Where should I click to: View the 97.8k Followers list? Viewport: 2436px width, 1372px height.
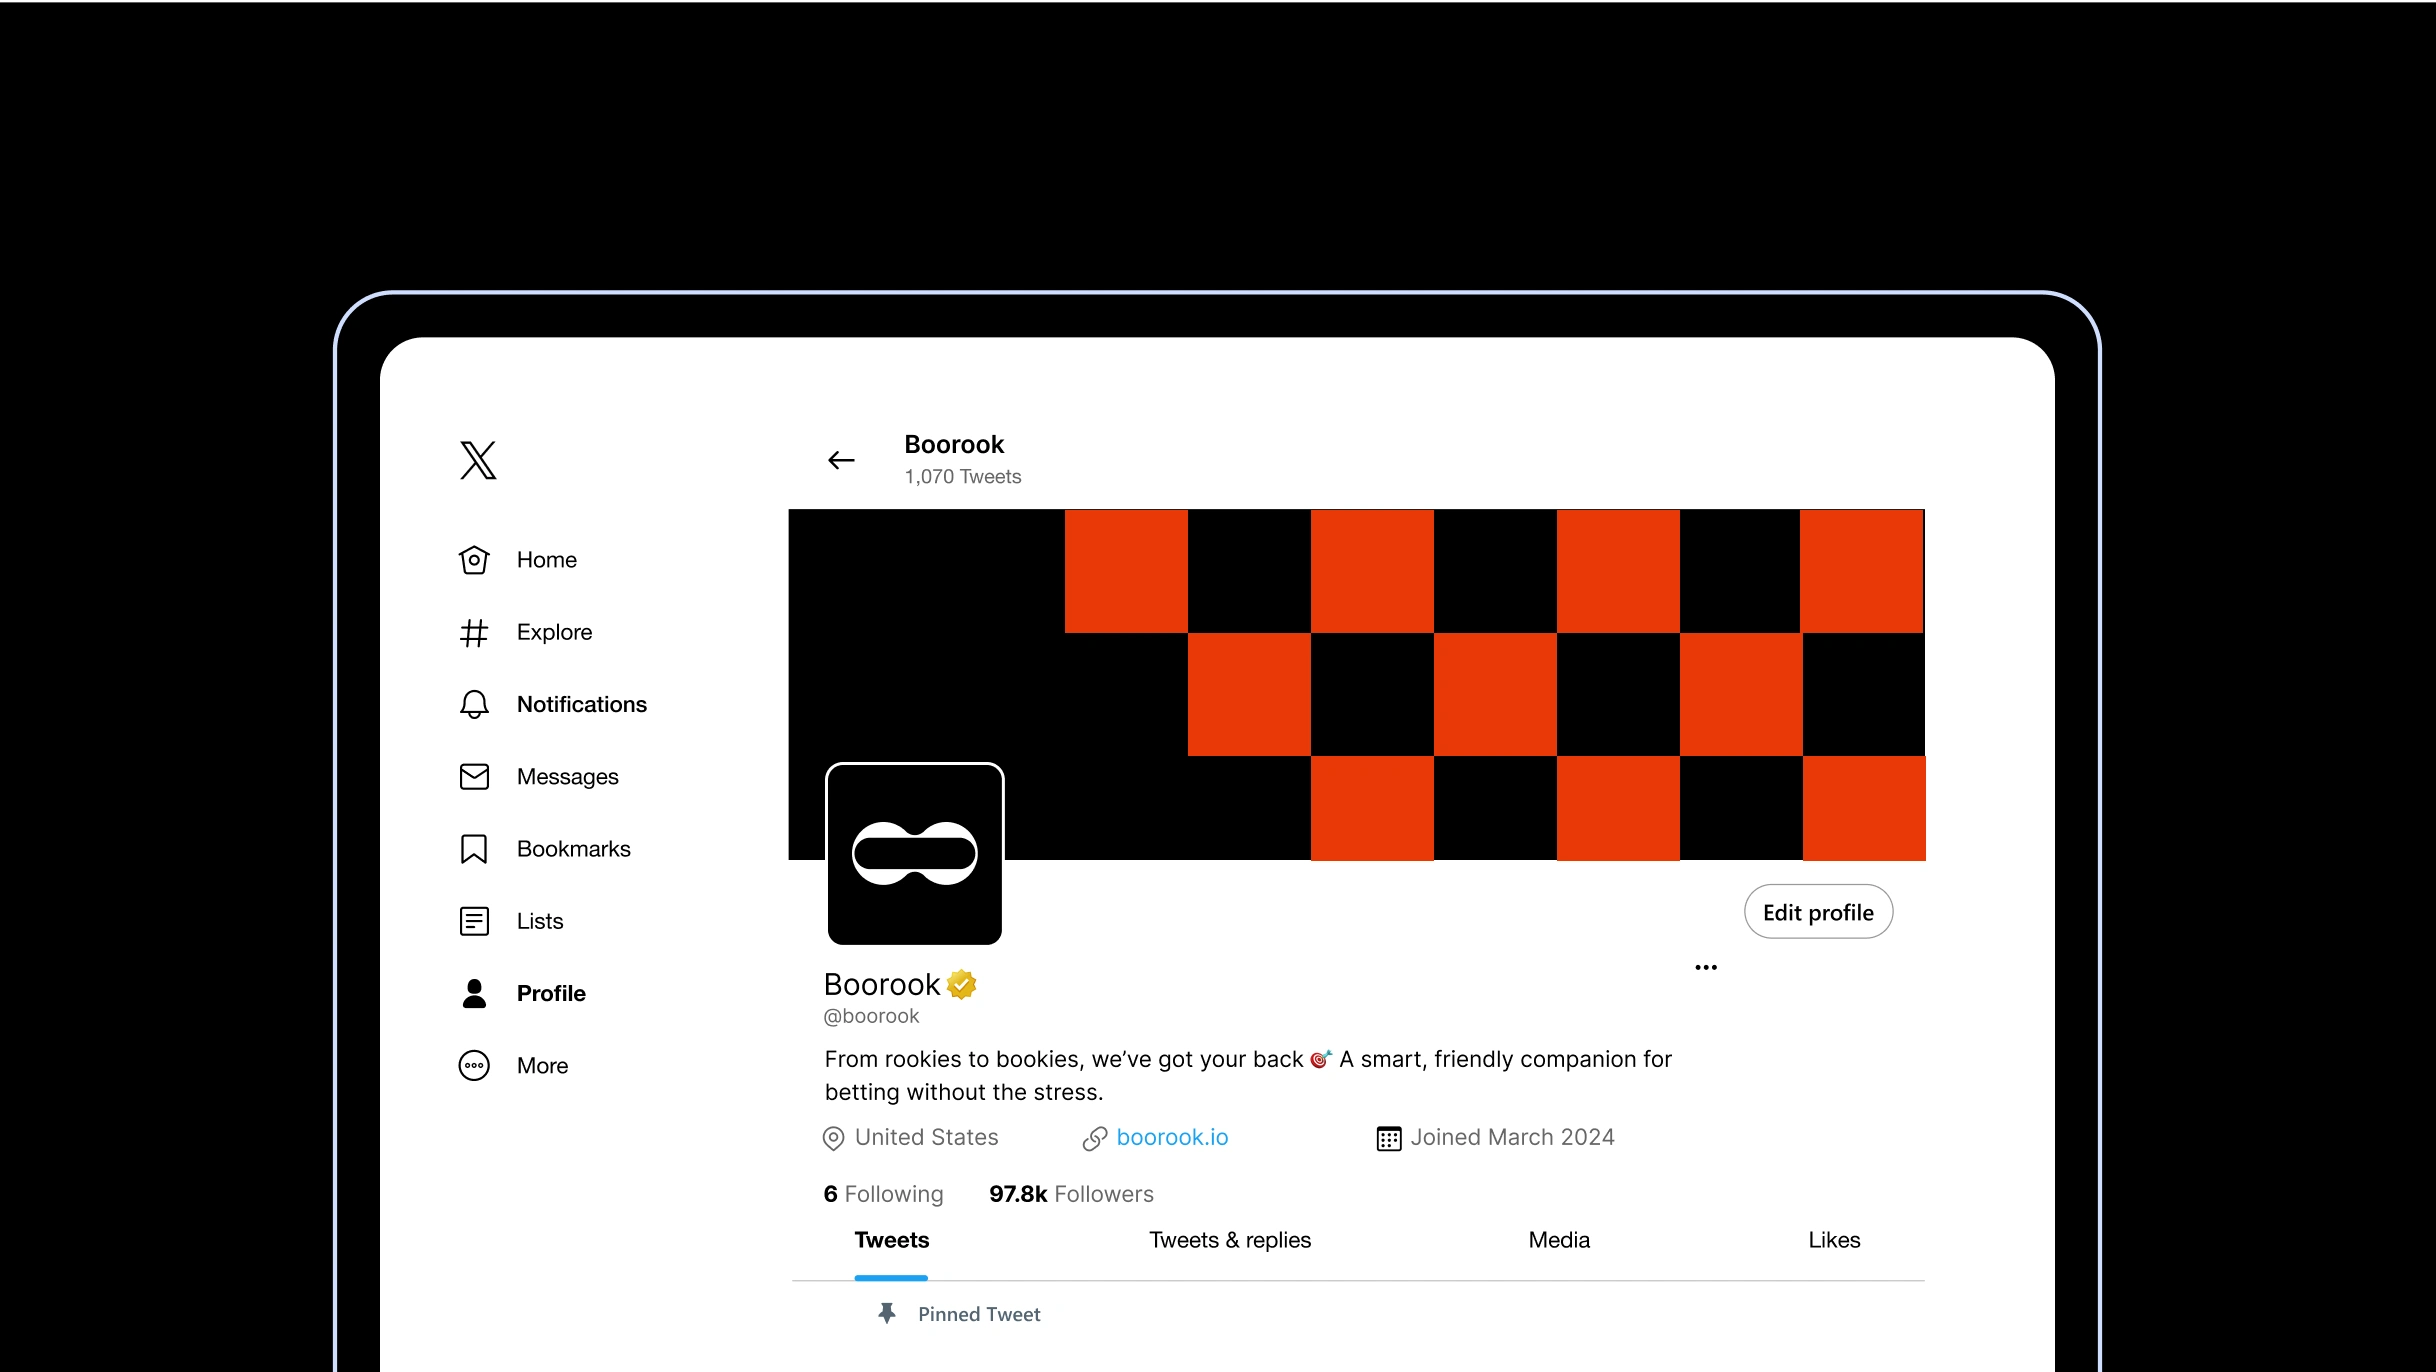pos(1071,1194)
